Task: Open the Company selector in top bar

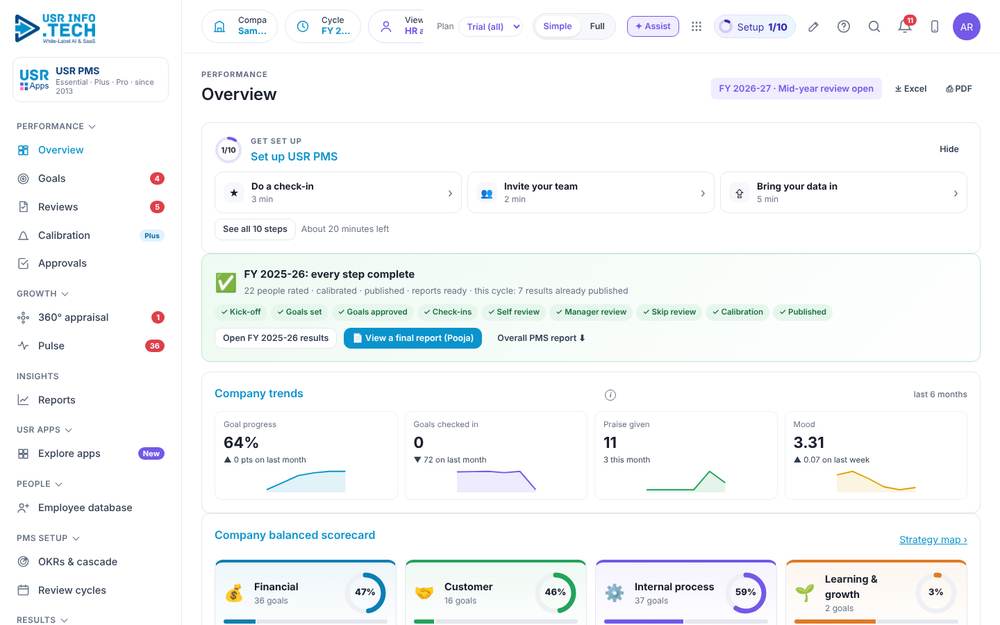Action: click(x=240, y=26)
